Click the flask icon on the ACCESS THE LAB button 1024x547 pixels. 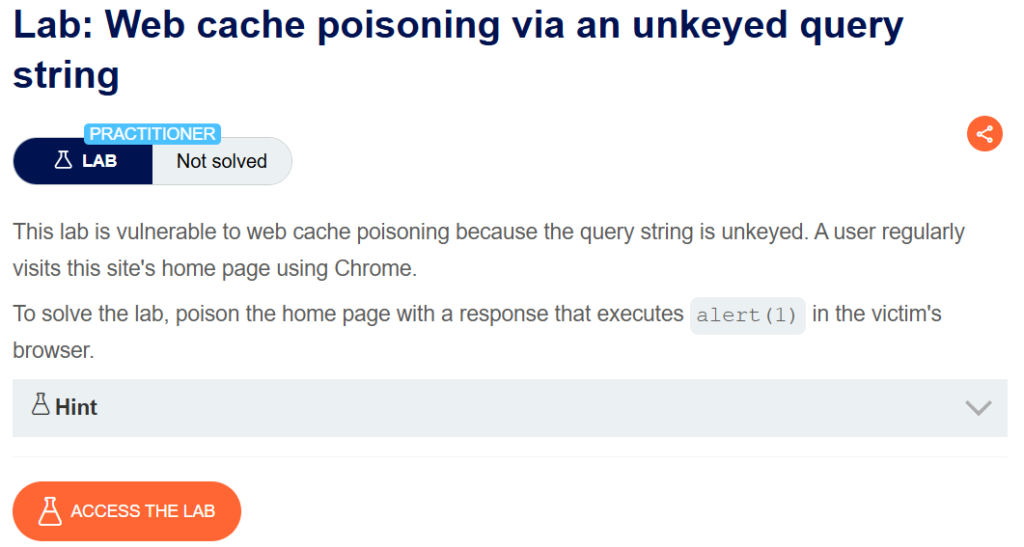(50, 511)
